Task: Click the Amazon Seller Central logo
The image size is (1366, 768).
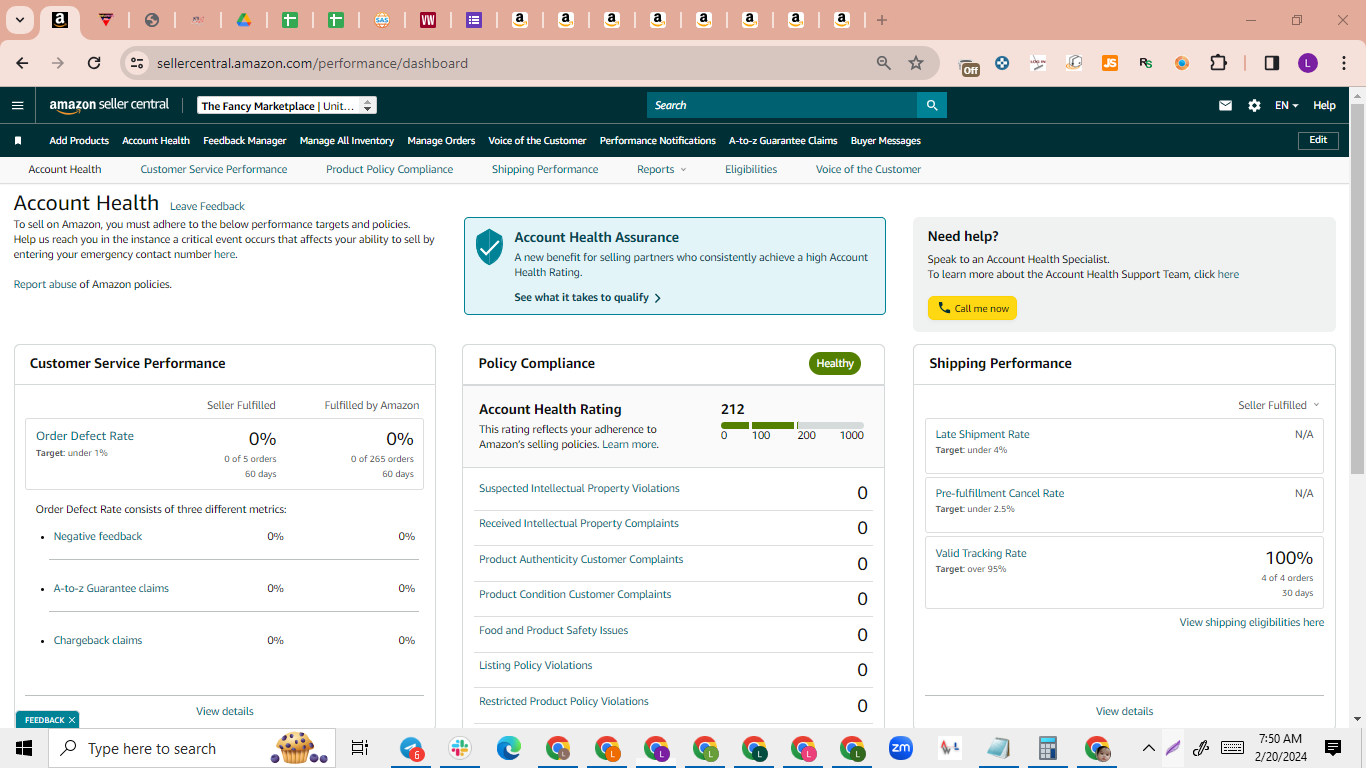Action: (x=109, y=105)
